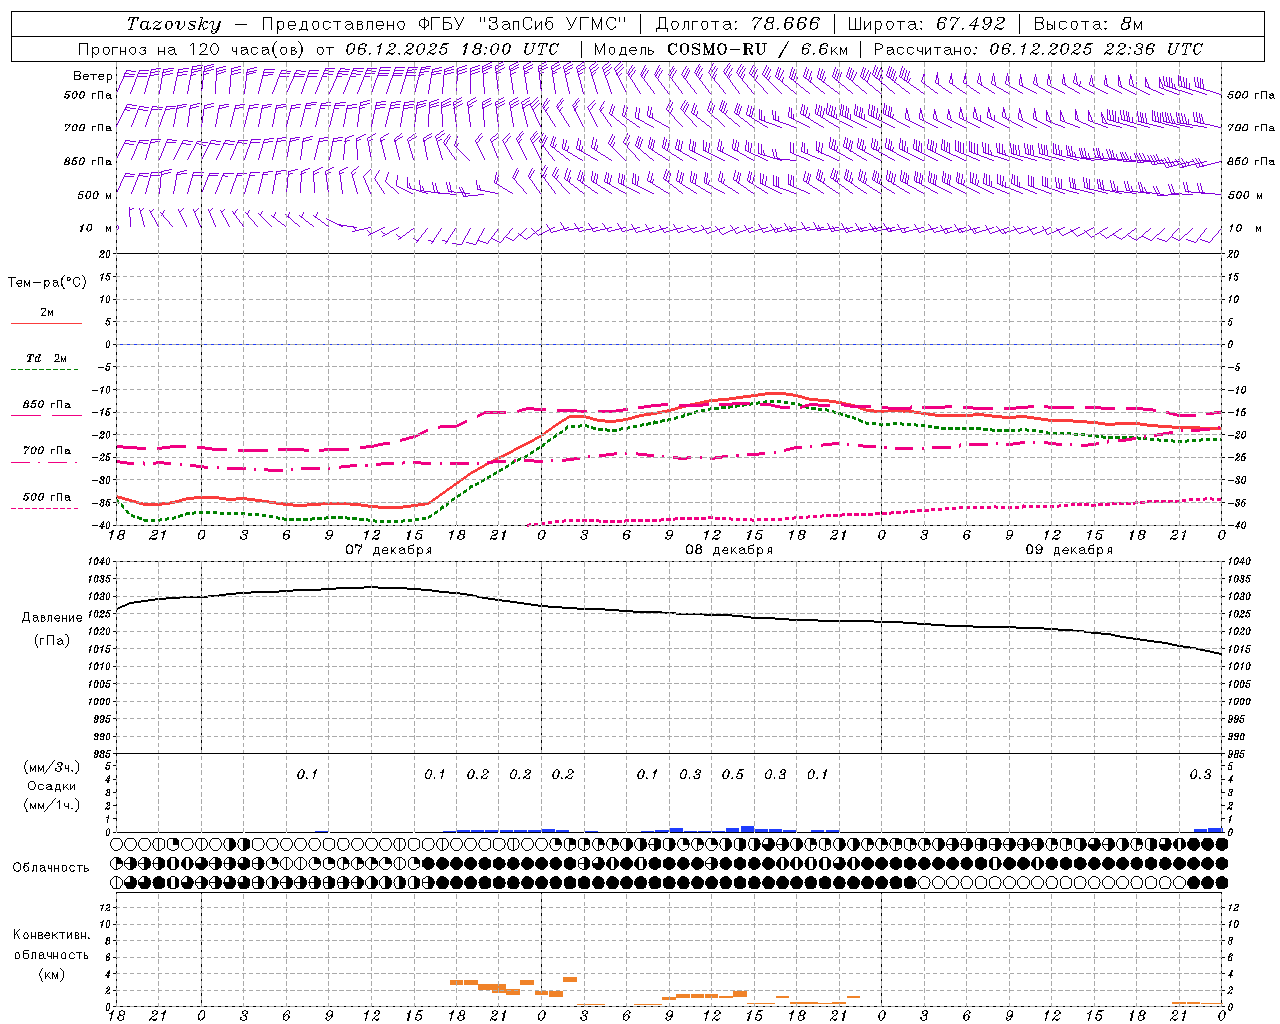Click the Ветер wind panel label
1280x1024 pixels.
pos(92,76)
